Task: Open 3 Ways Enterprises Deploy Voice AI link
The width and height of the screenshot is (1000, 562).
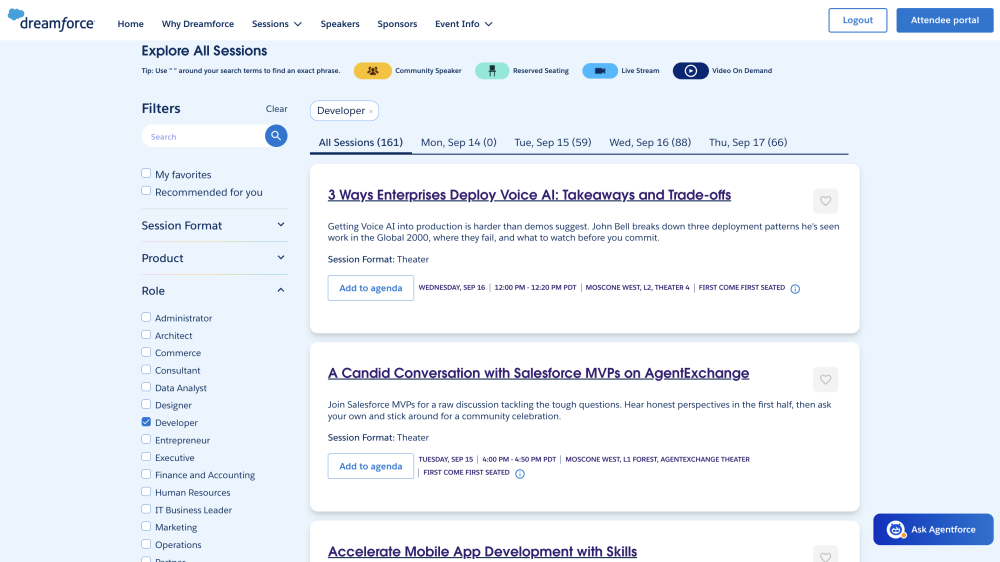Action: tap(529, 195)
